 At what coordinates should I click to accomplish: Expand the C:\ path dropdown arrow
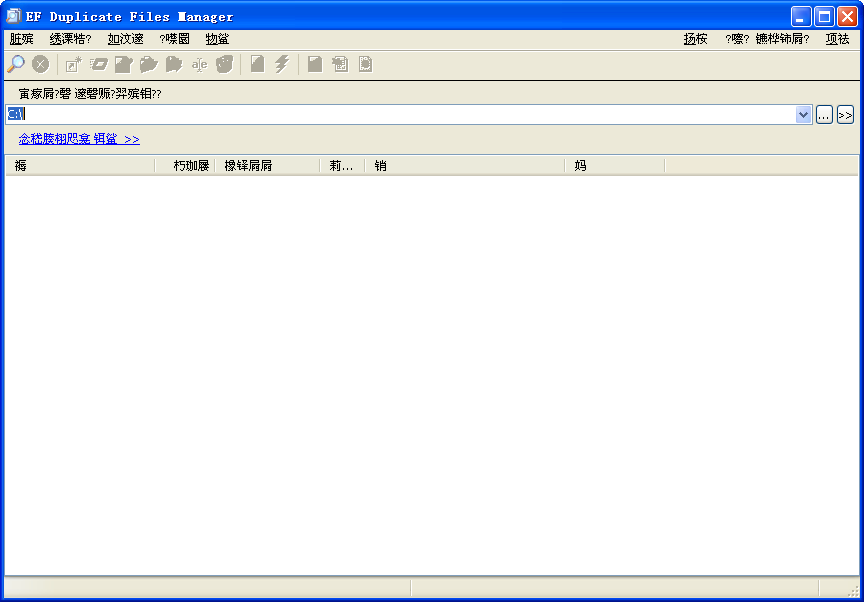[803, 115]
